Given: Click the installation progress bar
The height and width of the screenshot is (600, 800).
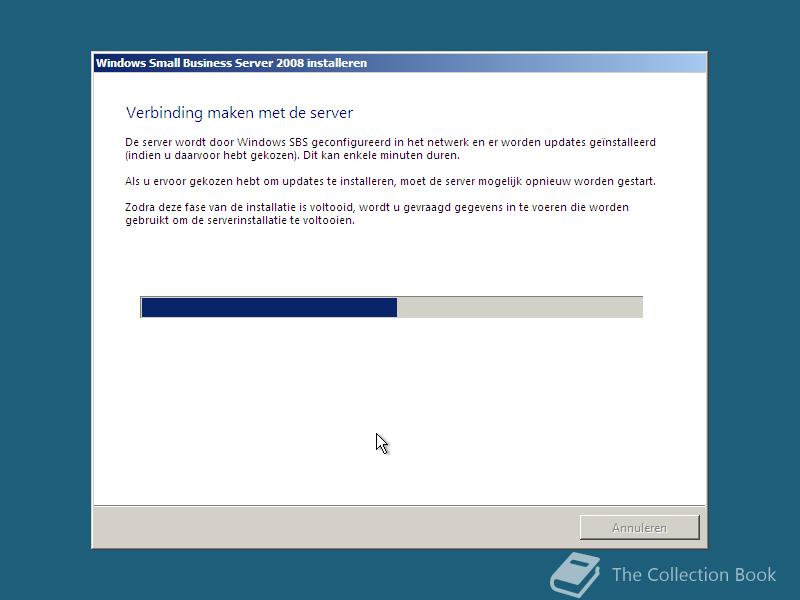Looking at the screenshot, I should click(x=391, y=307).
